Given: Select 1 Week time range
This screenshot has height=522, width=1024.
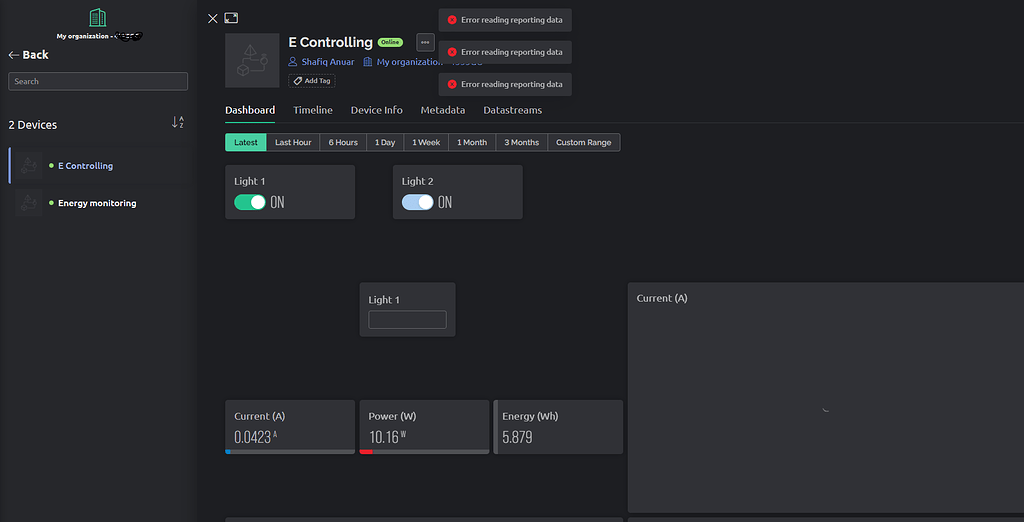Looking at the screenshot, I should coord(426,142).
